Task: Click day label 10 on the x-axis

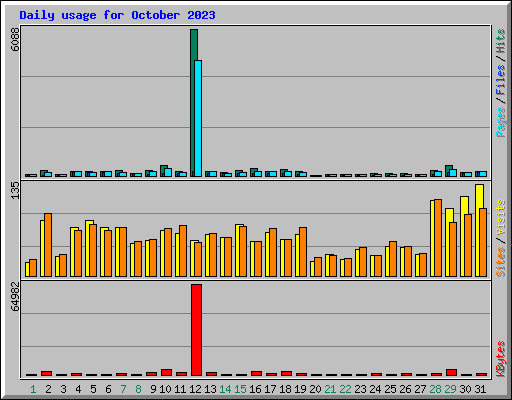Action: click(165, 389)
